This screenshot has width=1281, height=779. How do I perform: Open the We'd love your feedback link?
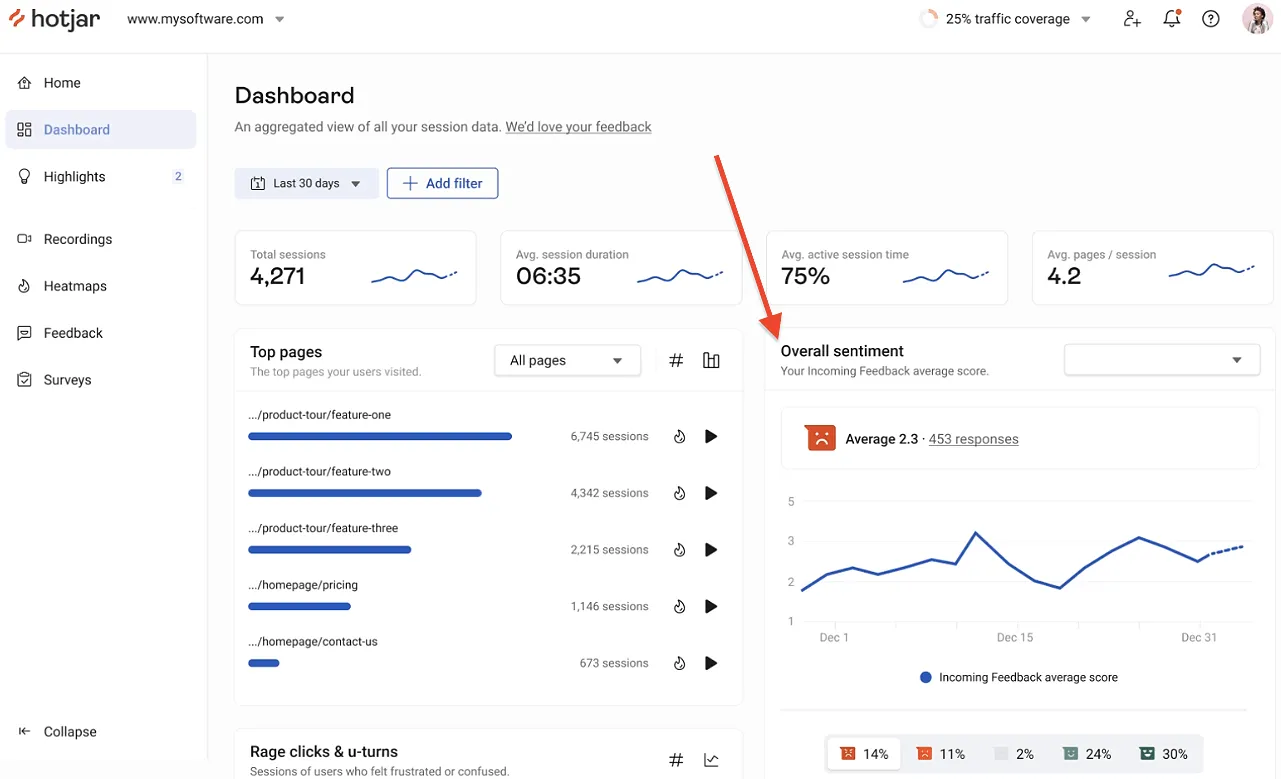click(x=578, y=127)
